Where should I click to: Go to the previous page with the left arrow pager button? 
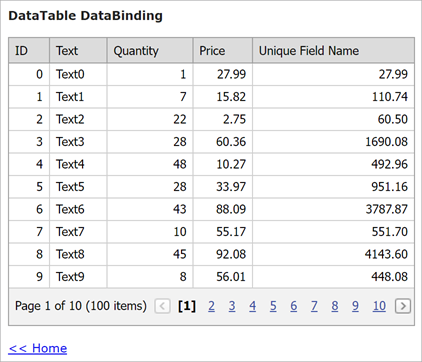[162, 306]
